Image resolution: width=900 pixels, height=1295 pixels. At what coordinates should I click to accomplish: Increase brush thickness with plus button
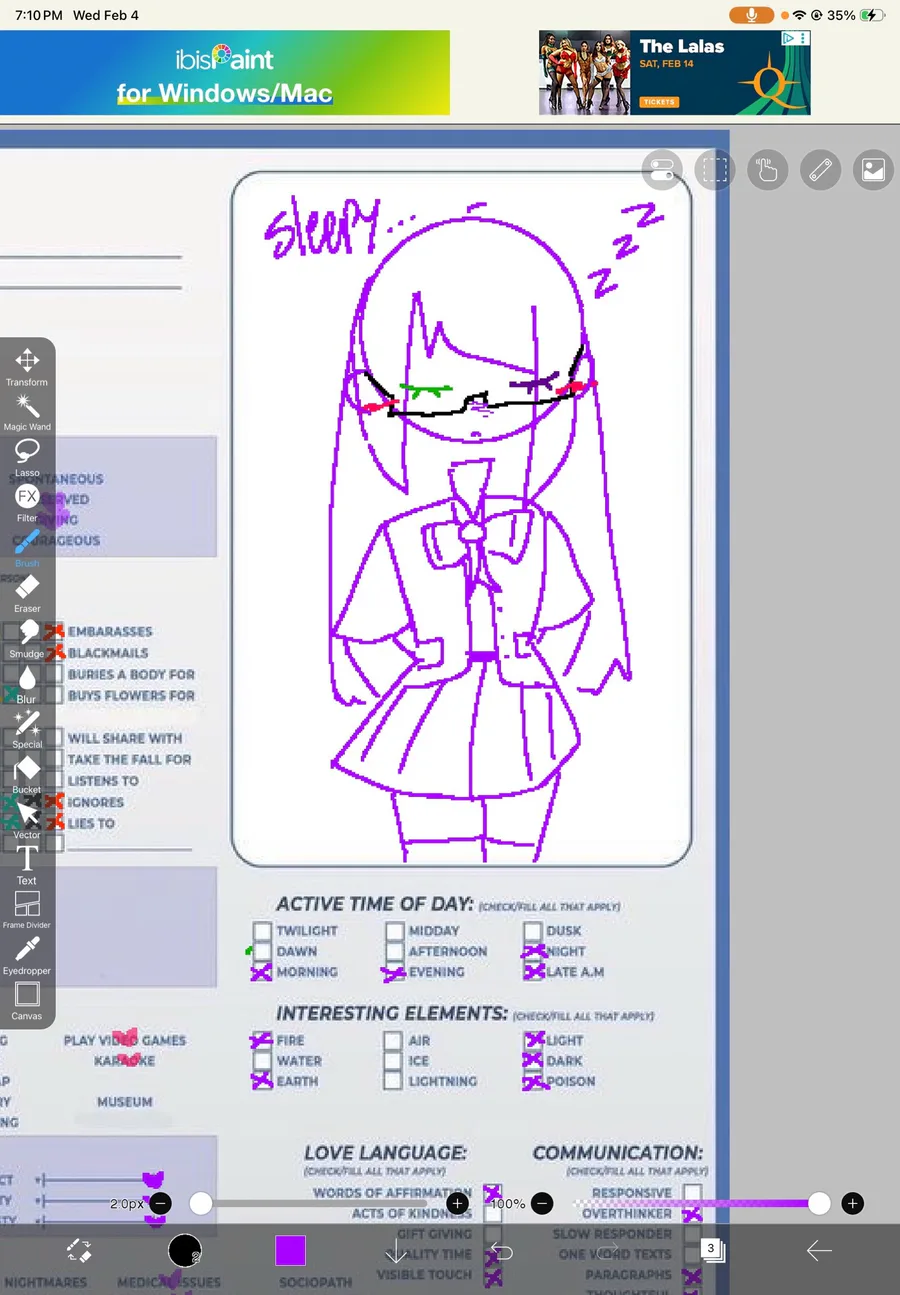457,1203
